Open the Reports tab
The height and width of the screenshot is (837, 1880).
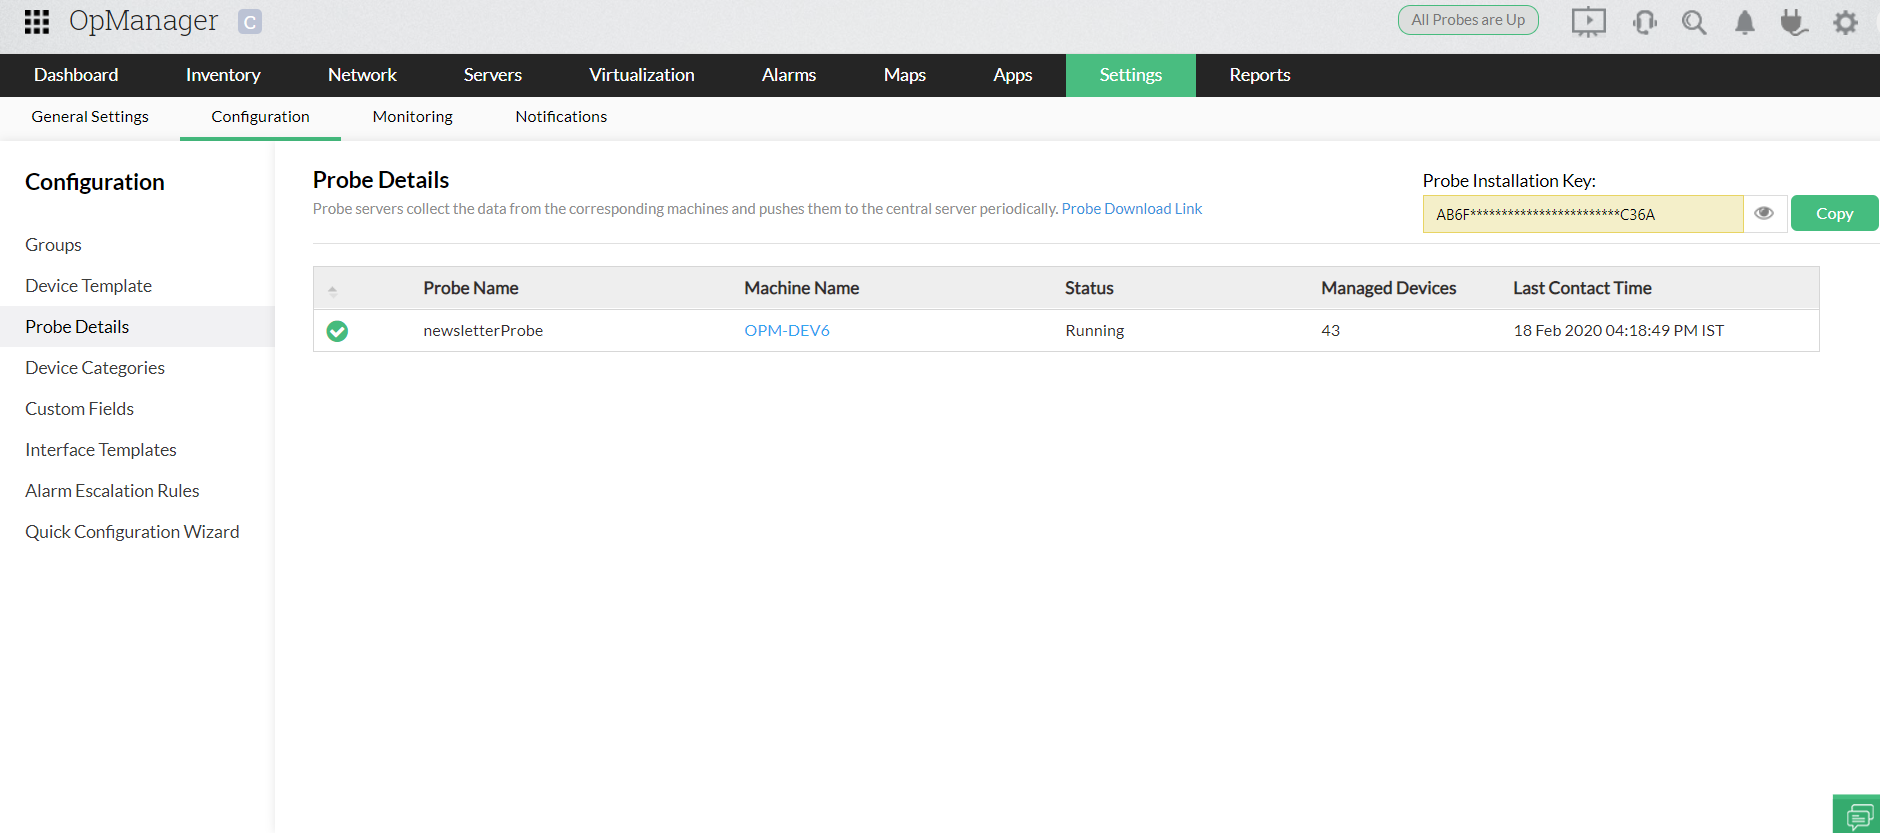[1260, 75]
